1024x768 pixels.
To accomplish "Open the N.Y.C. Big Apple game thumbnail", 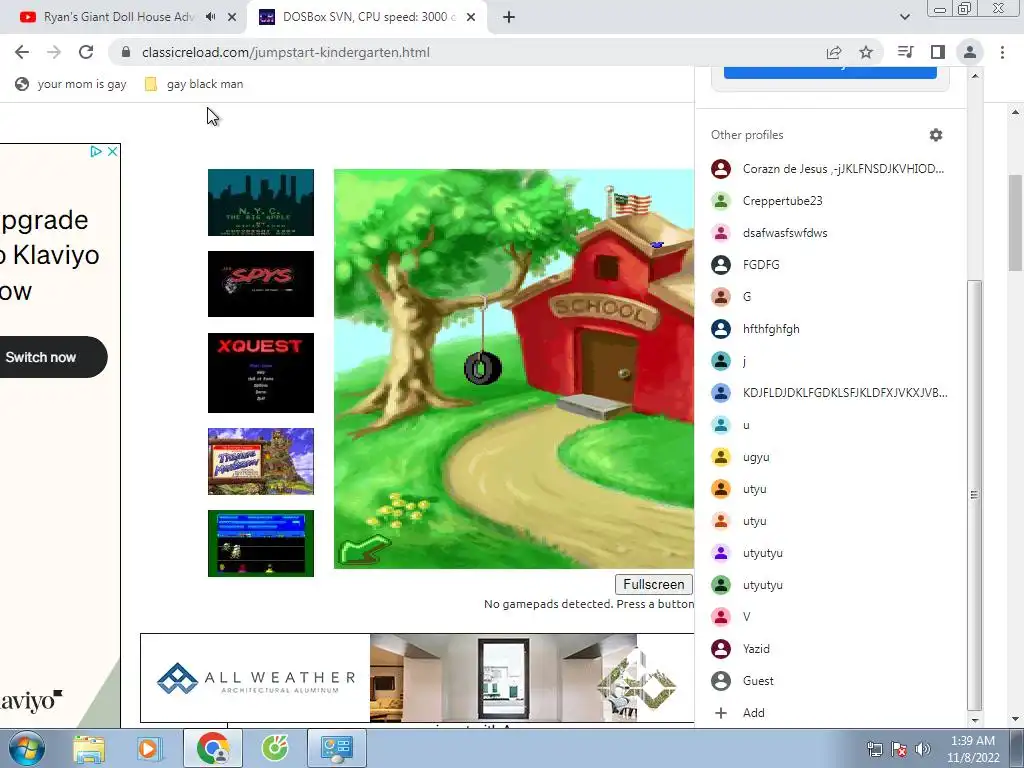I will [x=261, y=202].
